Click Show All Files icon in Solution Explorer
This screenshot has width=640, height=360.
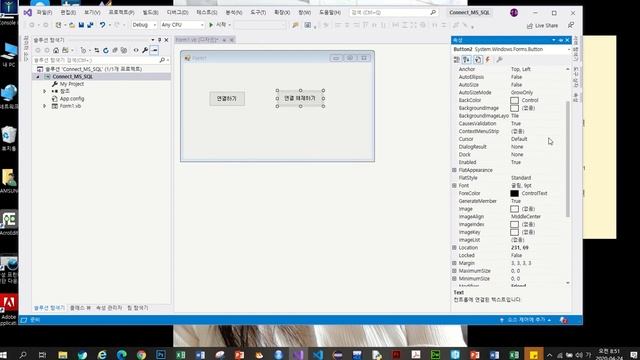pos(124,50)
